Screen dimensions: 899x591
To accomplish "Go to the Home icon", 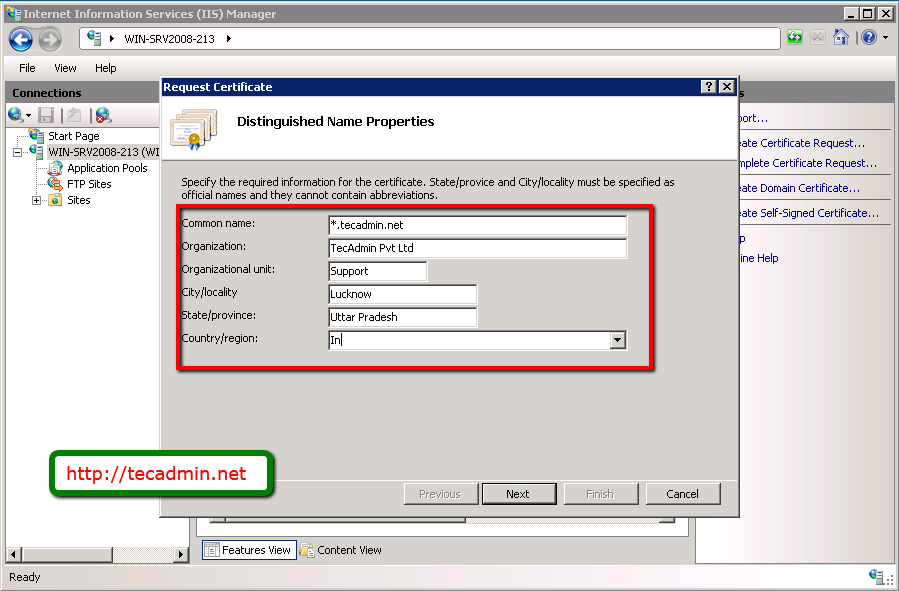I will pos(841,38).
